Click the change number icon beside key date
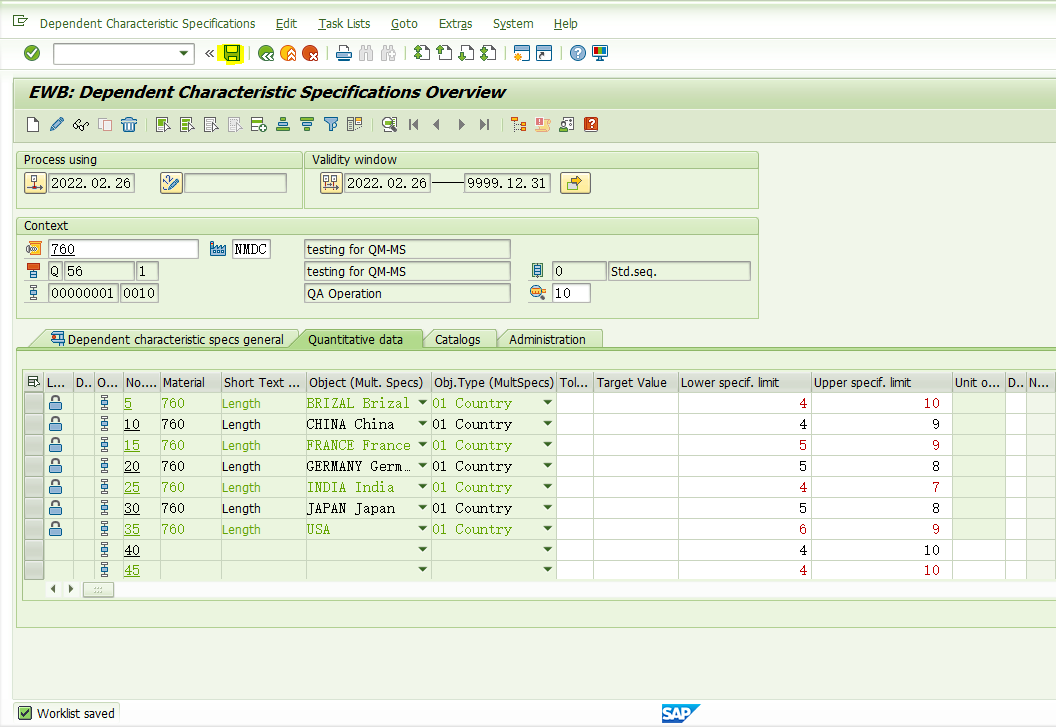The width and height of the screenshot is (1056, 727). (x=171, y=183)
